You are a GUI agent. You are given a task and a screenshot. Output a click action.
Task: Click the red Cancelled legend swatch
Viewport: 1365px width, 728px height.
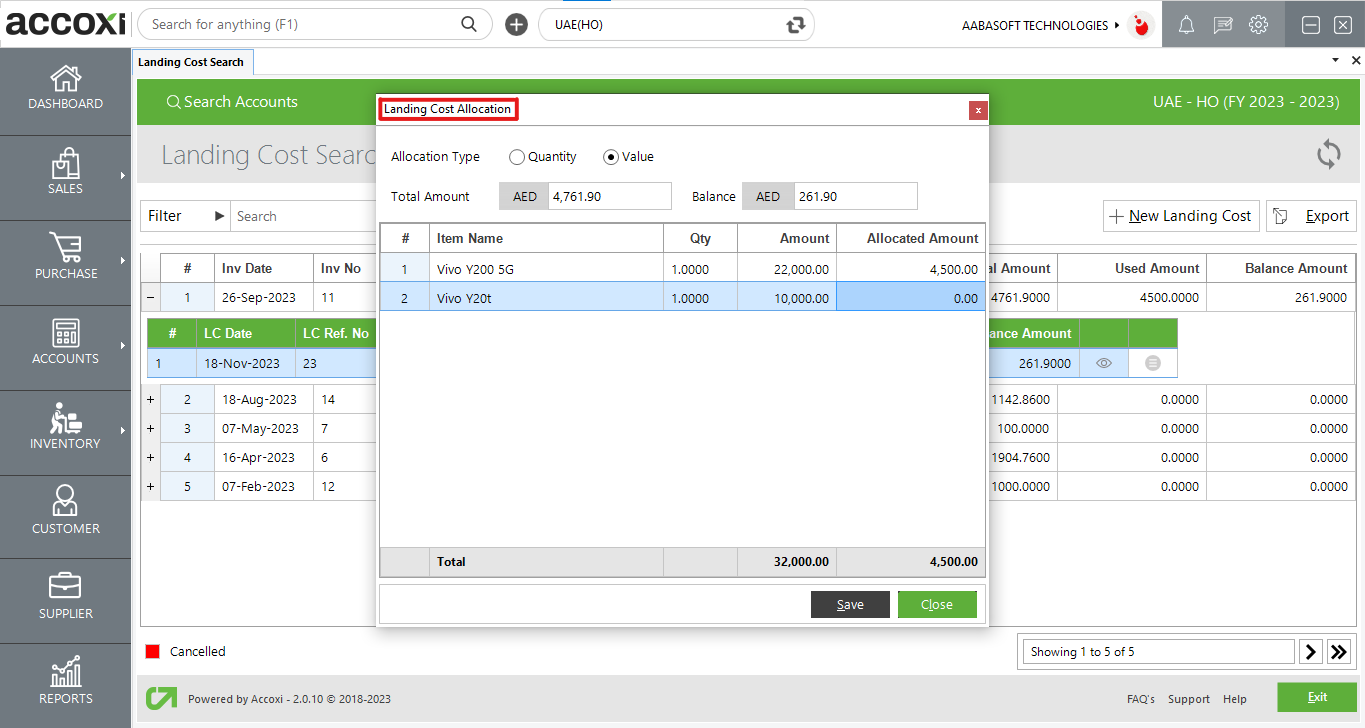coord(153,652)
